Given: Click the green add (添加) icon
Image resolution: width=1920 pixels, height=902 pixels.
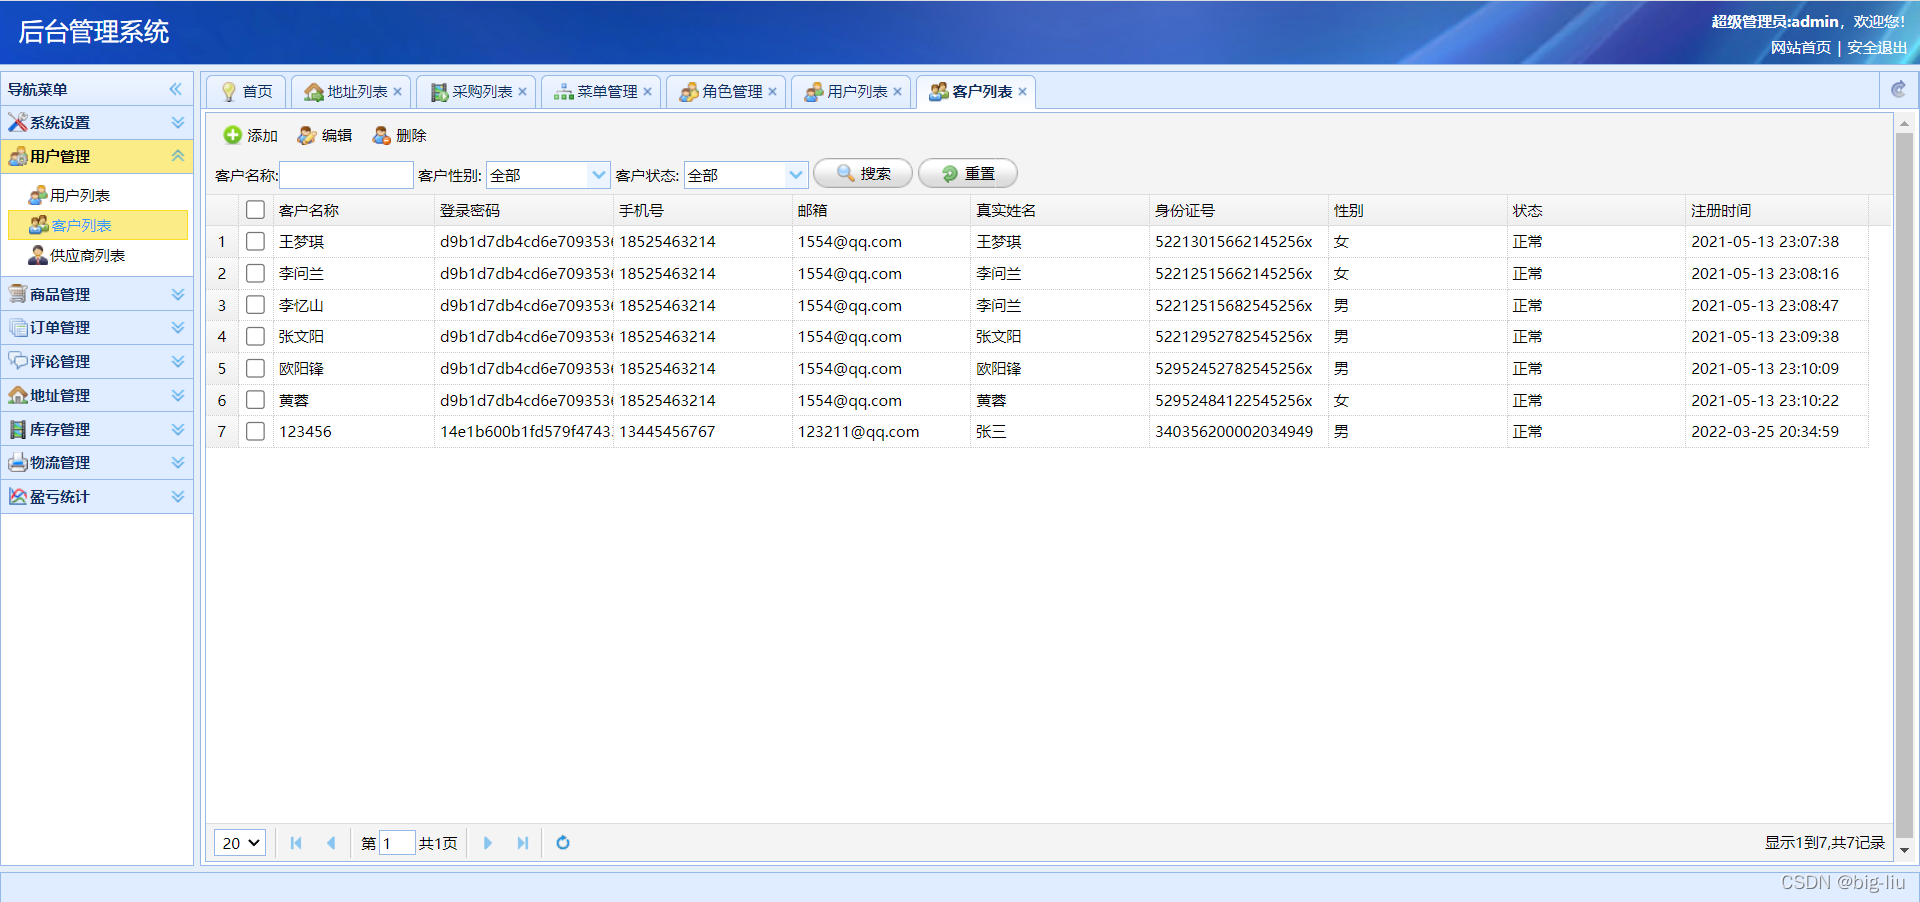Looking at the screenshot, I should point(232,135).
